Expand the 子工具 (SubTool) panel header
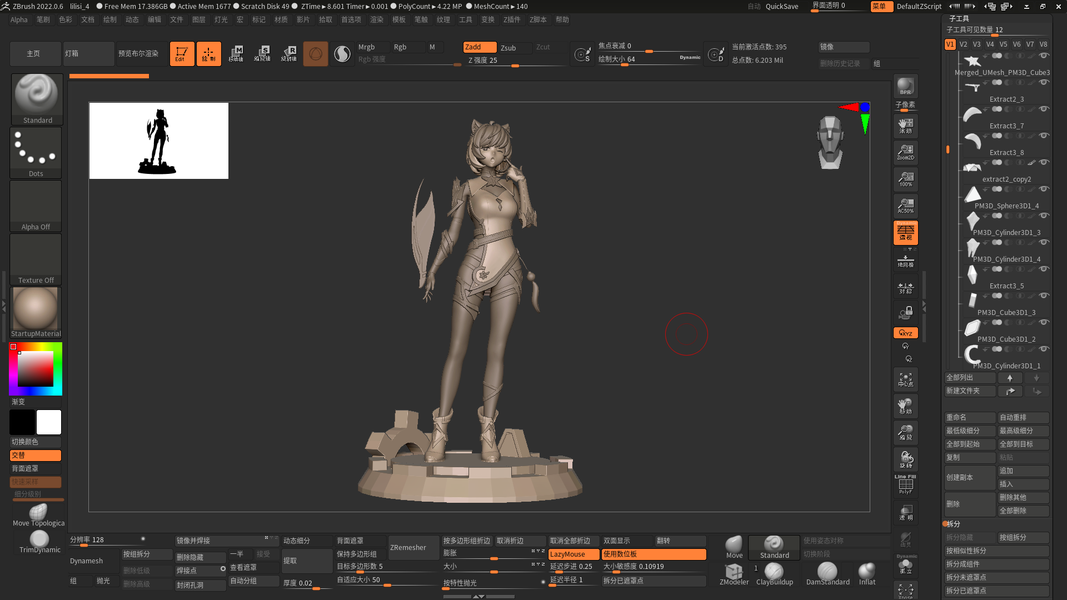Viewport: 1067px width, 600px height. point(959,18)
